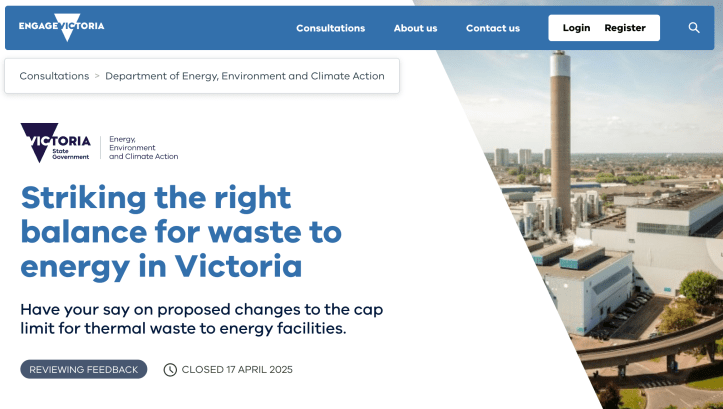The image size is (723, 409).
Task: Follow the Consultations breadcrumb link
Action: point(54,76)
